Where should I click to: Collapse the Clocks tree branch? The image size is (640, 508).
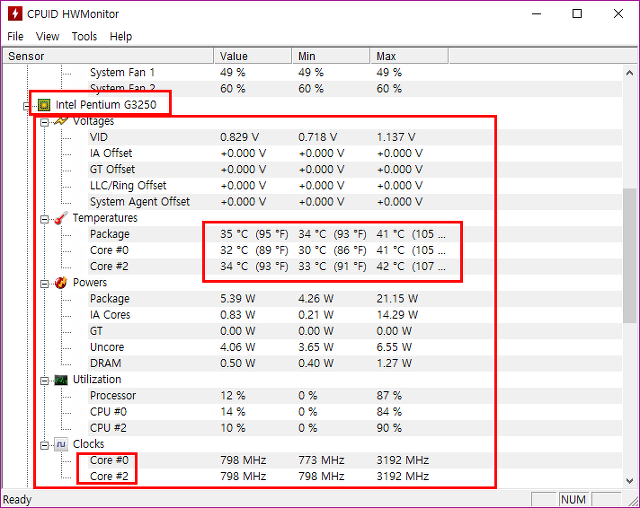click(x=44, y=445)
